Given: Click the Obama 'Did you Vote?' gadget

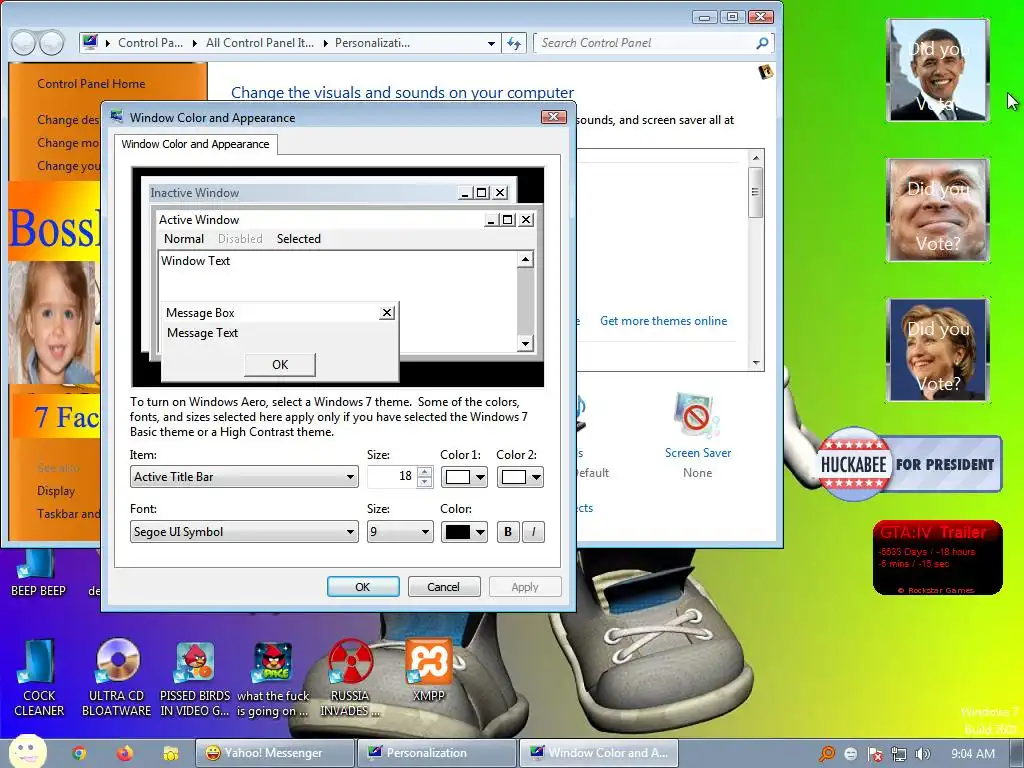Looking at the screenshot, I should tap(938, 70).
